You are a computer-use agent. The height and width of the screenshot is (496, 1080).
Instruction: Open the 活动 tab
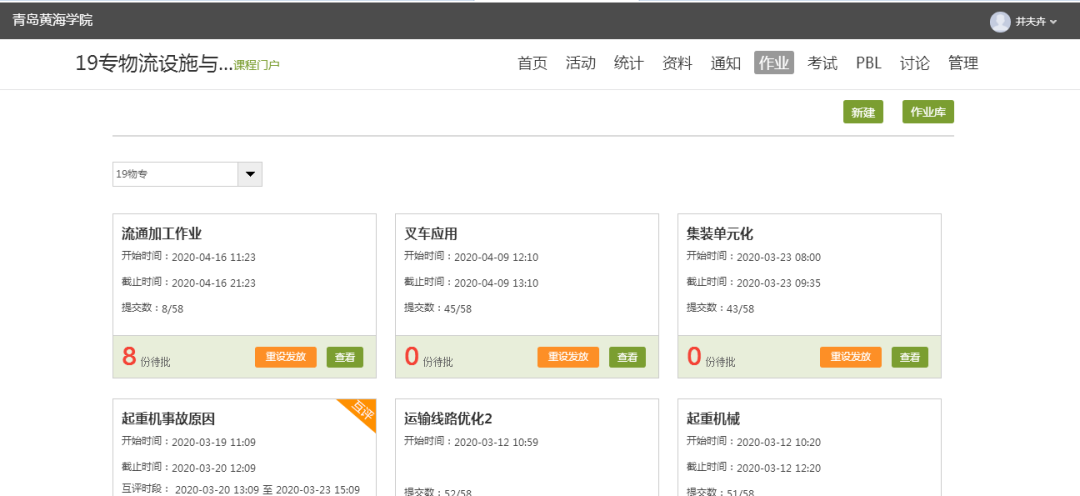pyautogui.click(x=580, y=63)
